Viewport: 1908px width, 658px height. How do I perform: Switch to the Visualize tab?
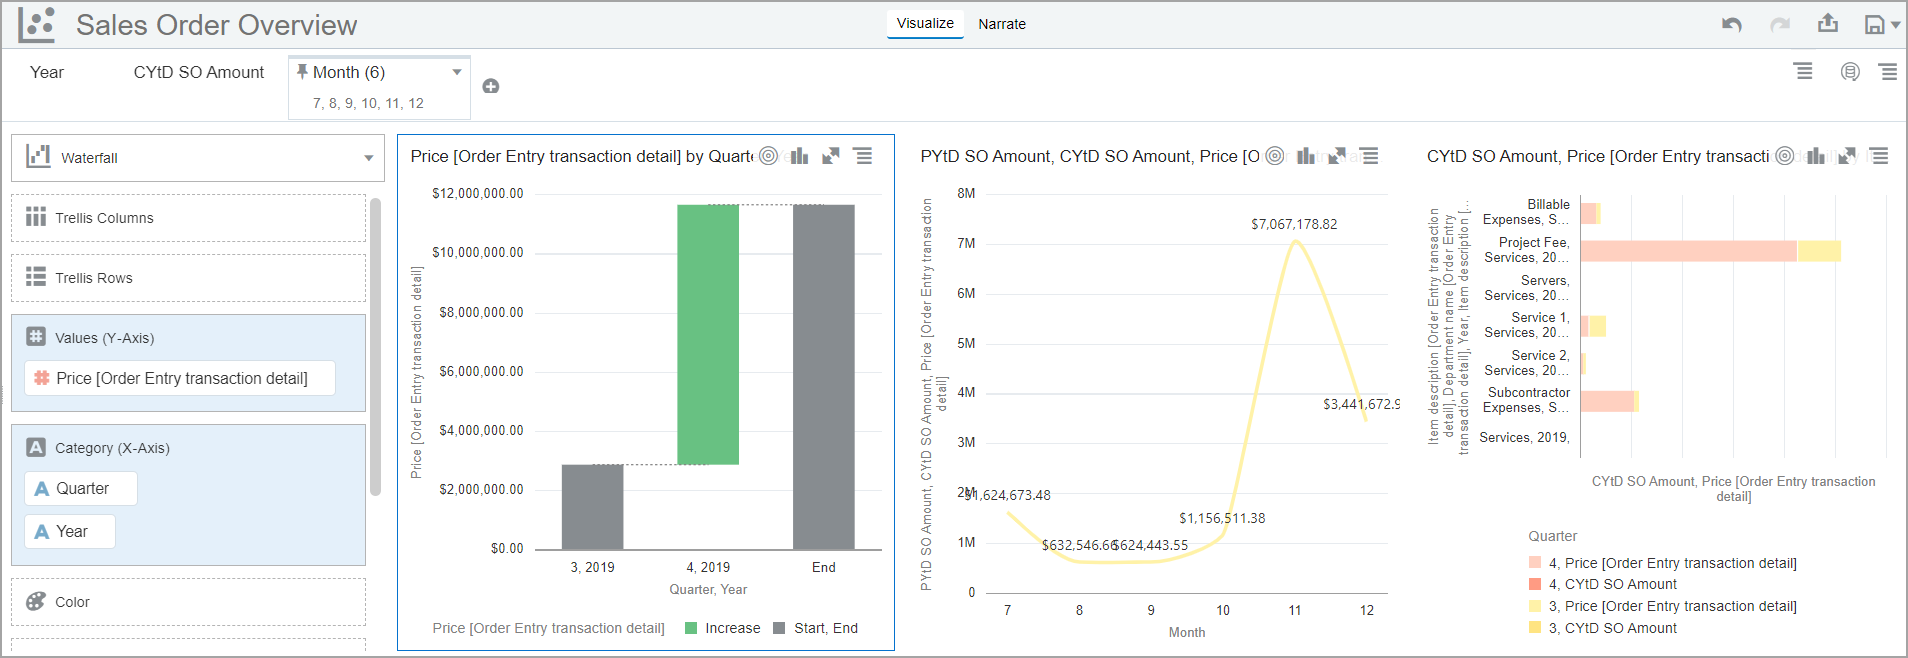click(925, 23)
